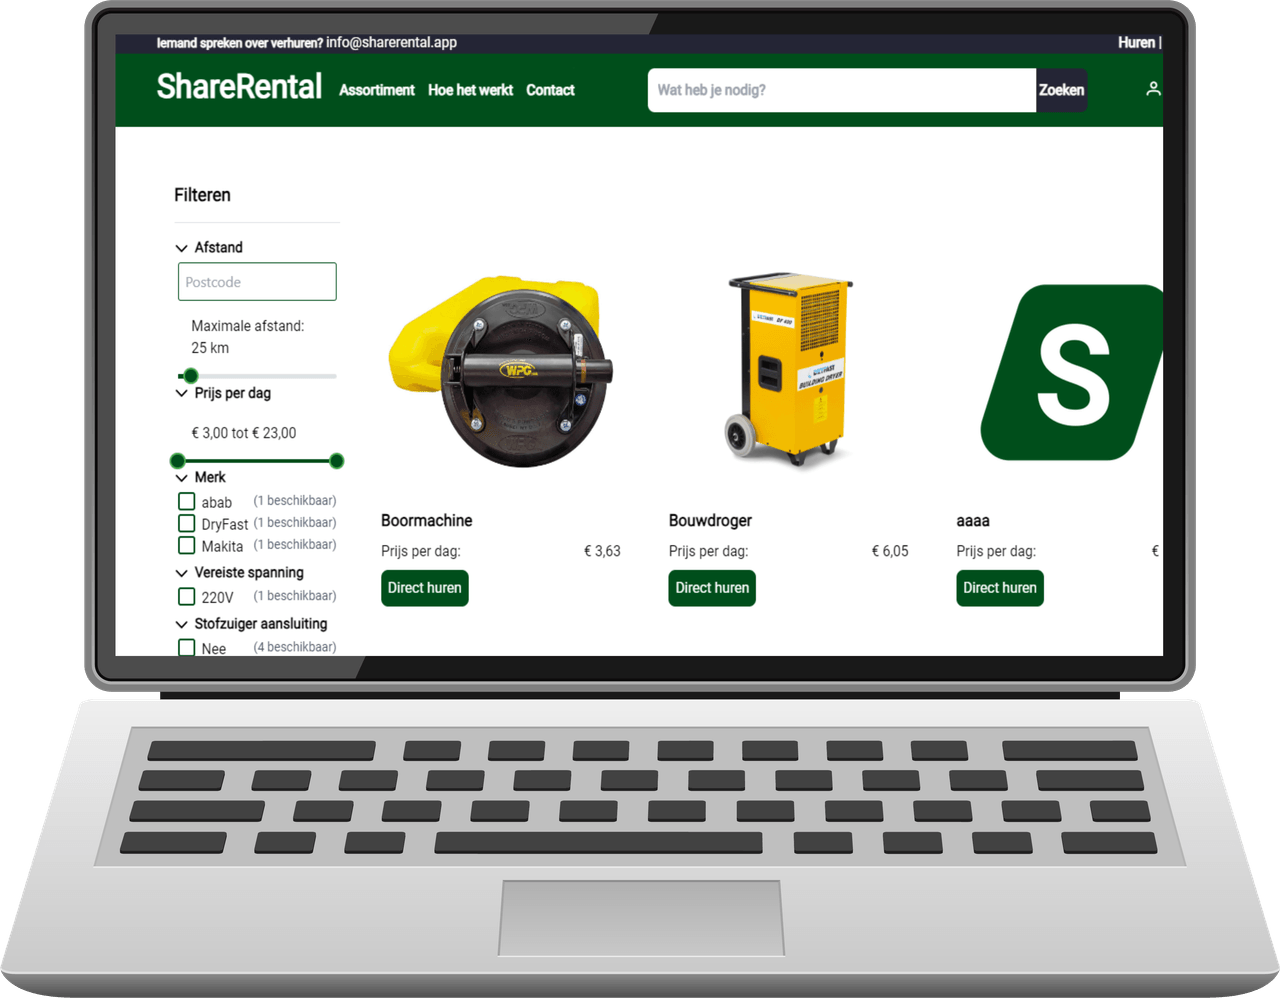Click the maximum price slider handle

(337, 461)
